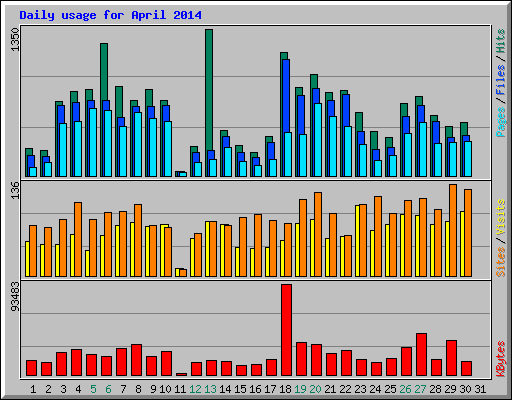Click the orange 'Sites' legend label

click(501, 262)
